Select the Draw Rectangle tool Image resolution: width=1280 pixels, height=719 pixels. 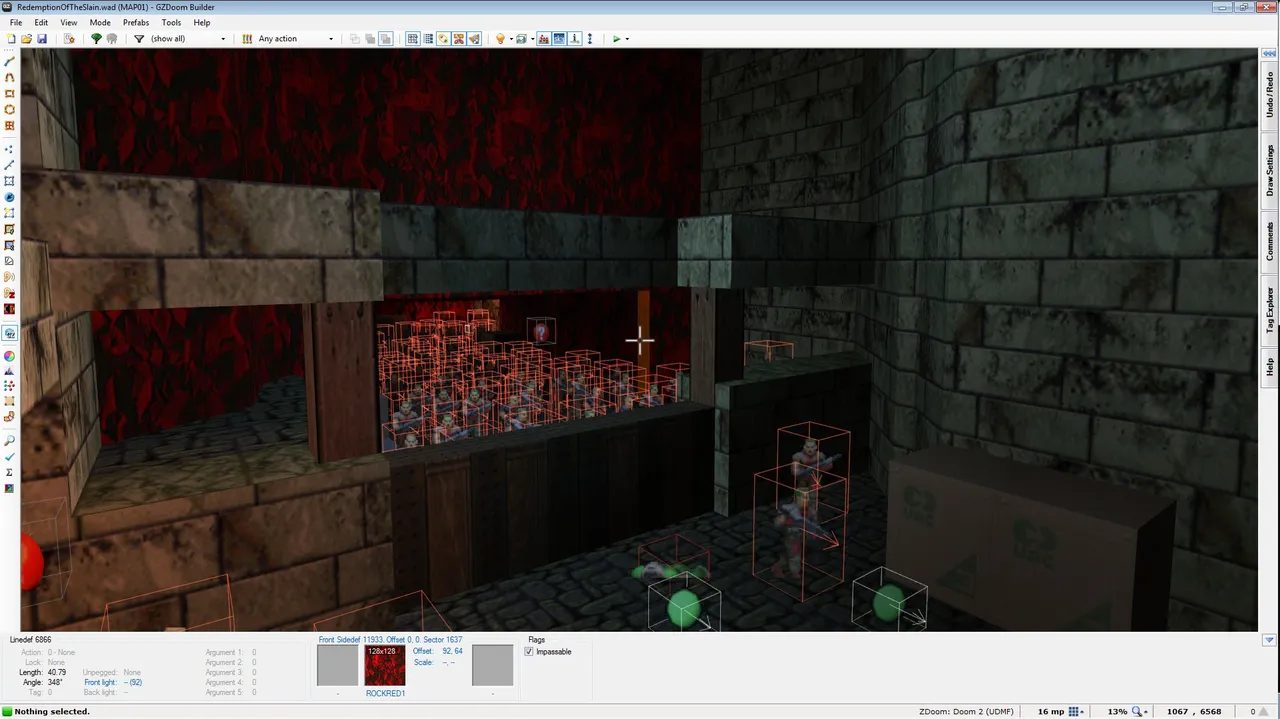tap(10, 94)
